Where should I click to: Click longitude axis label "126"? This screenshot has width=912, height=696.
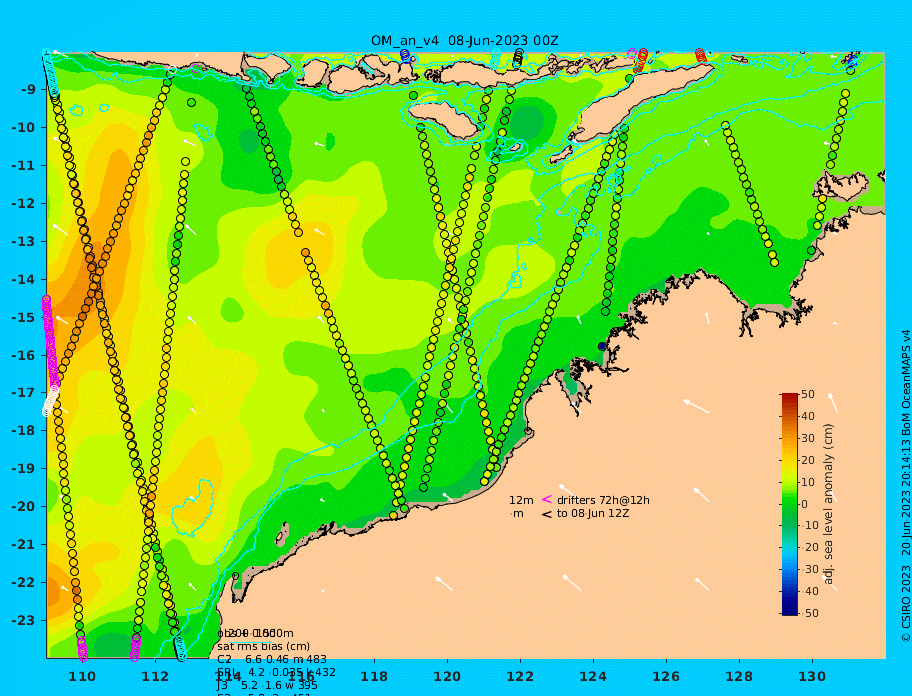pos(666,676)
